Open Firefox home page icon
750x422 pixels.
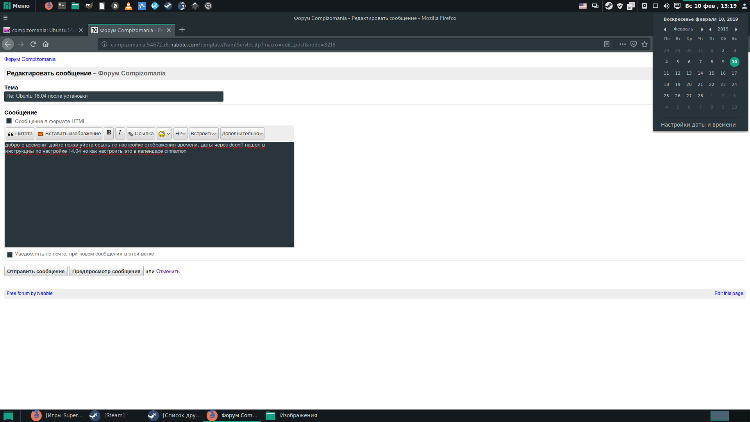pyautogui.click(x=46, y=44)
